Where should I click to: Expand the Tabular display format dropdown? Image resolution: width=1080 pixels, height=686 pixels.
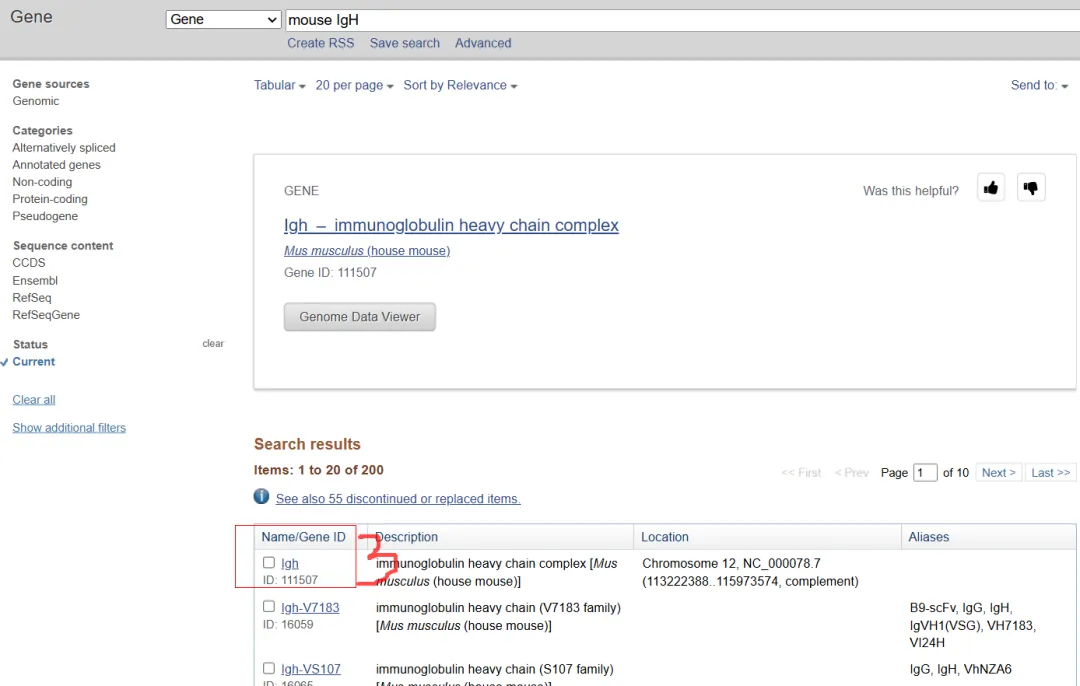click(279, 85)
